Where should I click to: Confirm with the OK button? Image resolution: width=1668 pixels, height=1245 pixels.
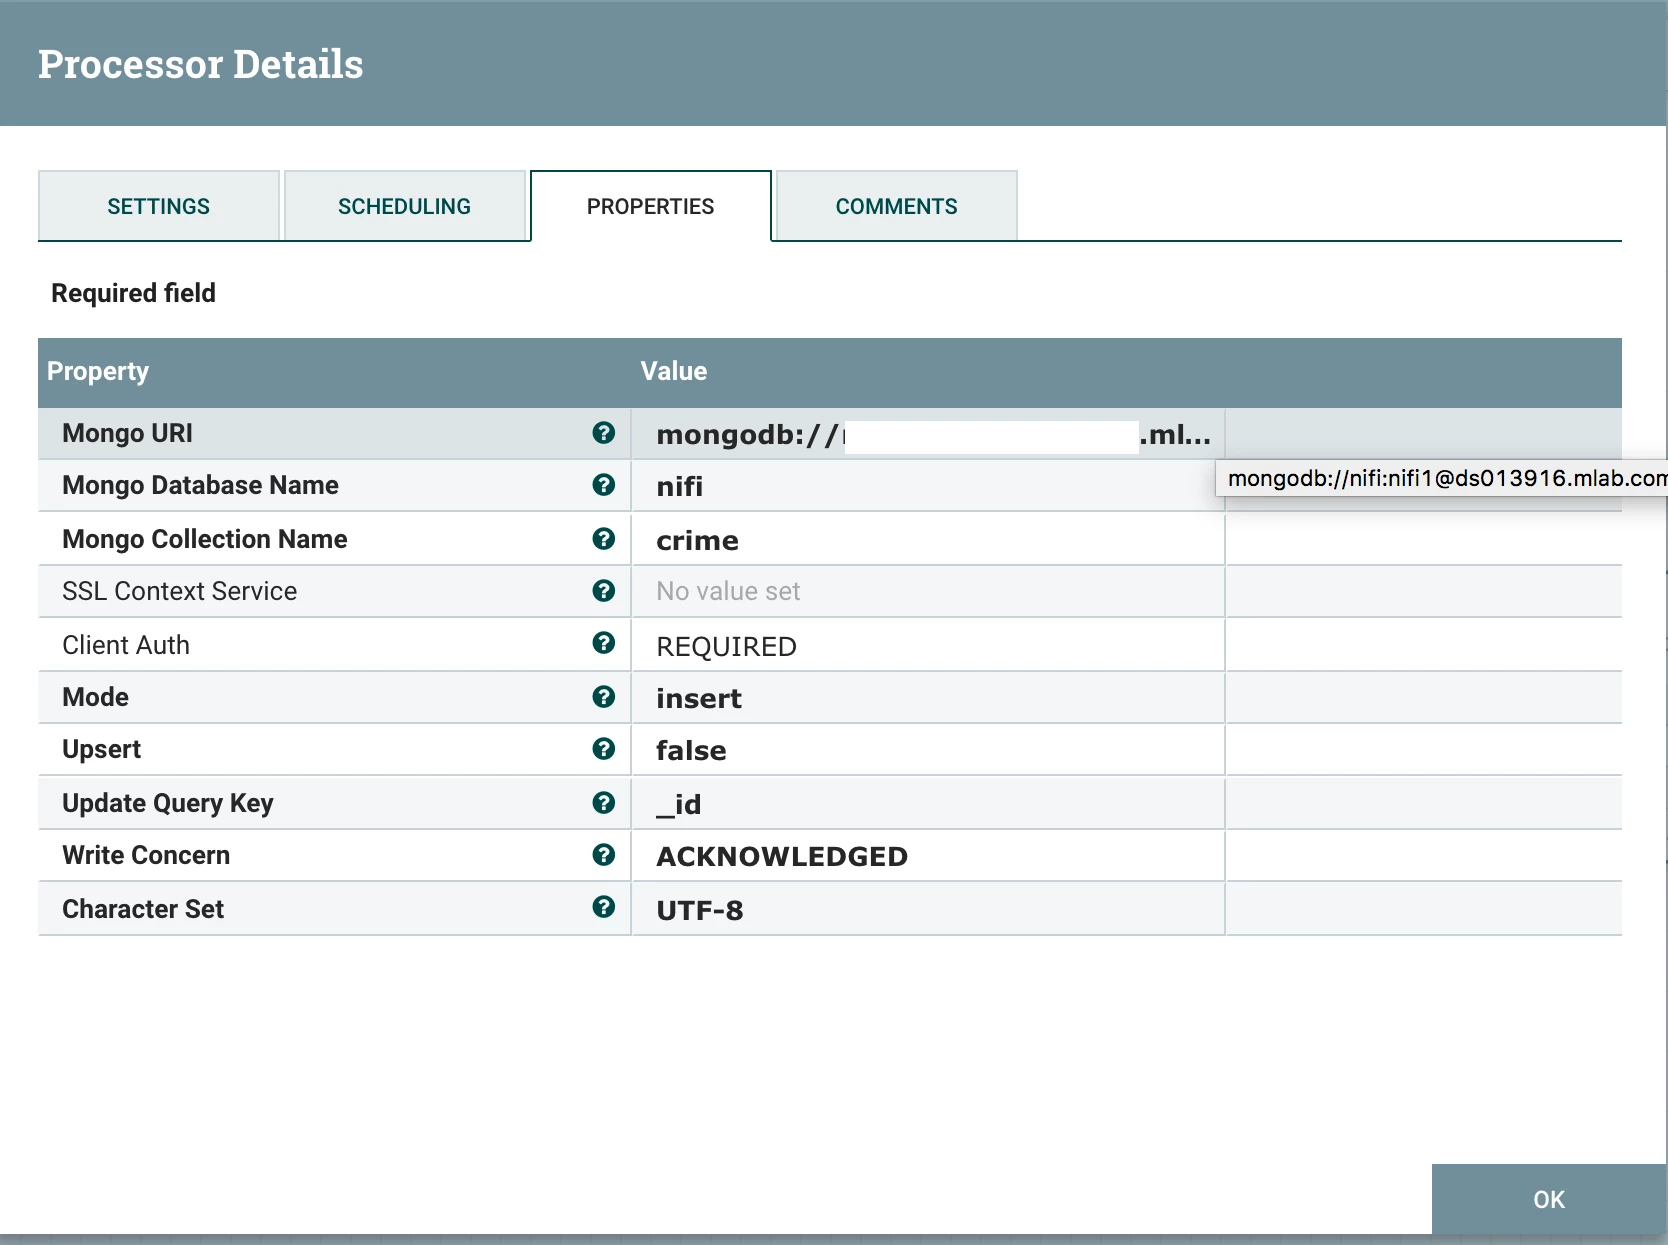1549,1199
